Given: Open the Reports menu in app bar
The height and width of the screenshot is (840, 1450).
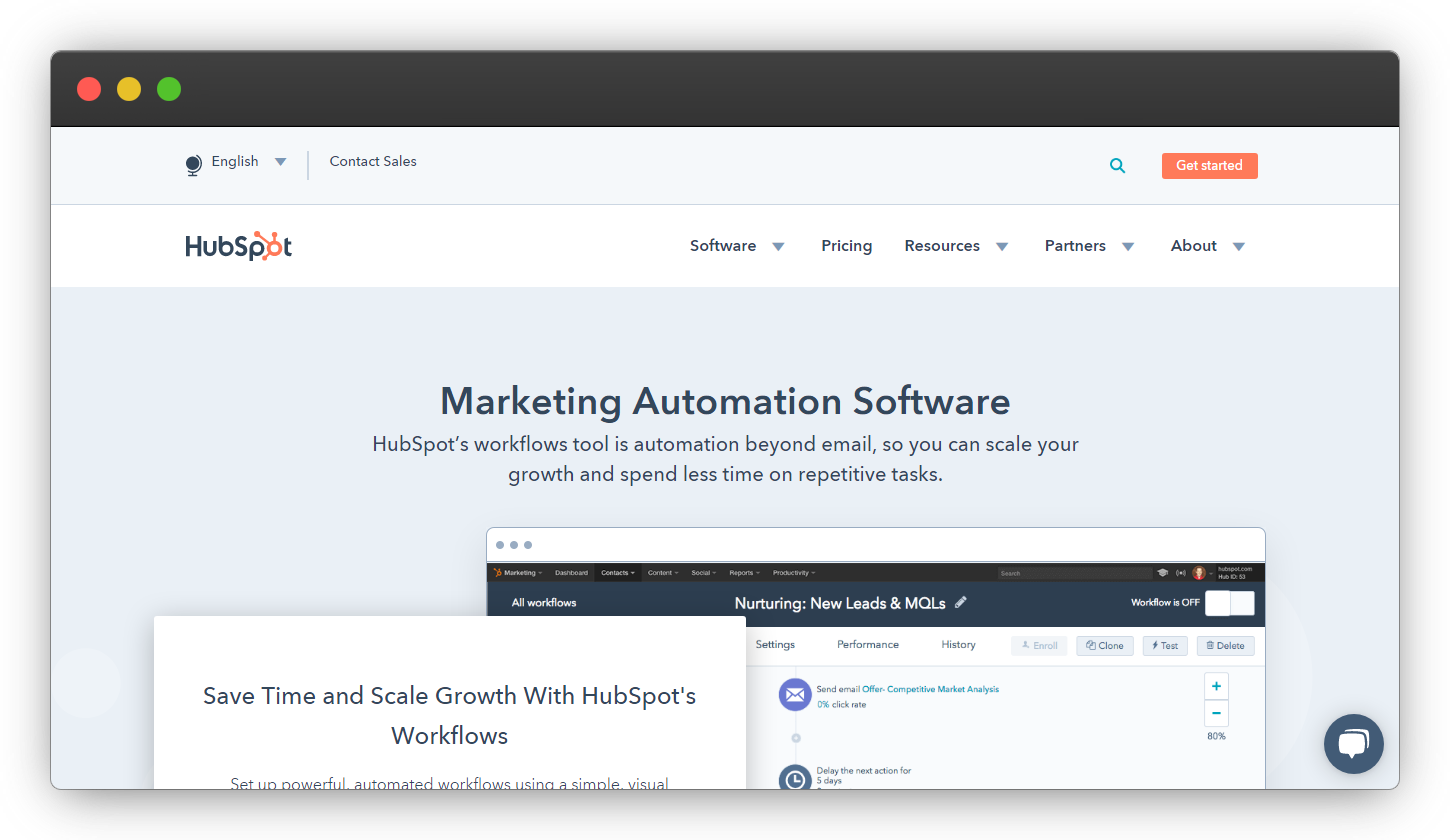Looking at the screenshot, I should pyautogui.click(x=744, y=573).
